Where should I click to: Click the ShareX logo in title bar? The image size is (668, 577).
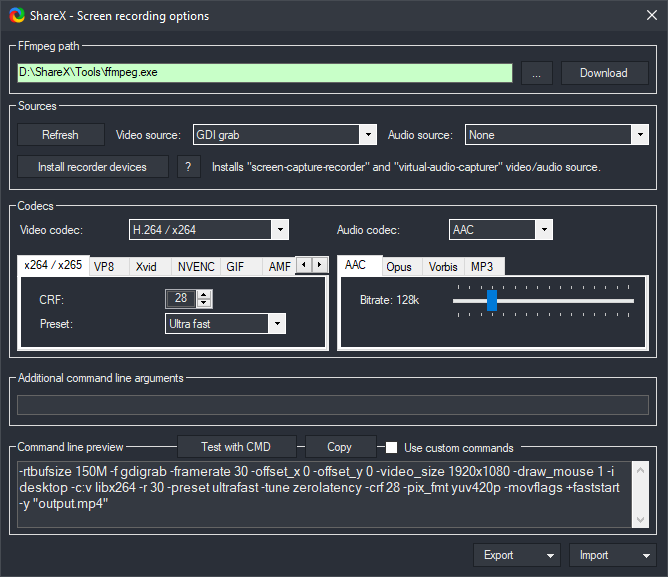coord(18,16)
